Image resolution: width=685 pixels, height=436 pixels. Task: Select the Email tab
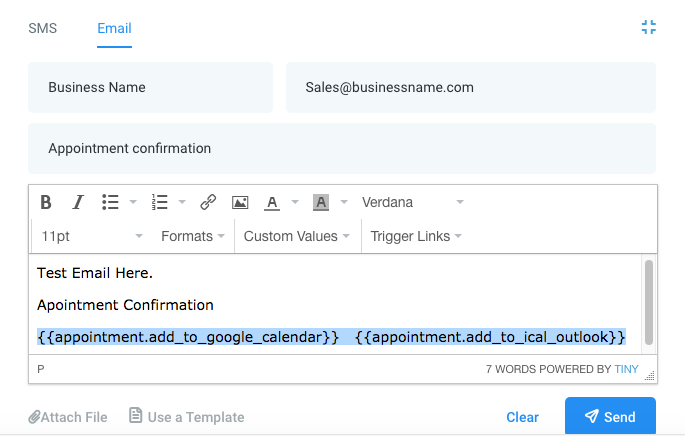pyautogui.click(x=114, y=28)
